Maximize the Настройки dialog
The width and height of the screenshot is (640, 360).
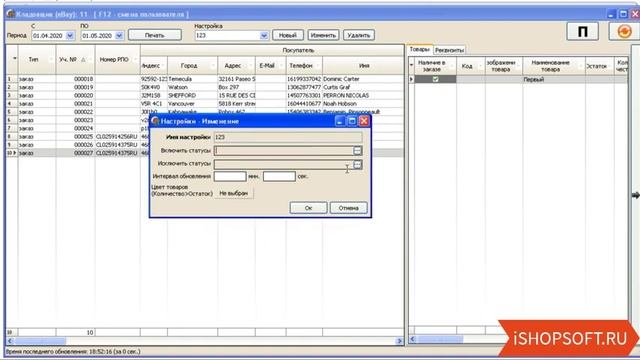[x=351, y=121]
